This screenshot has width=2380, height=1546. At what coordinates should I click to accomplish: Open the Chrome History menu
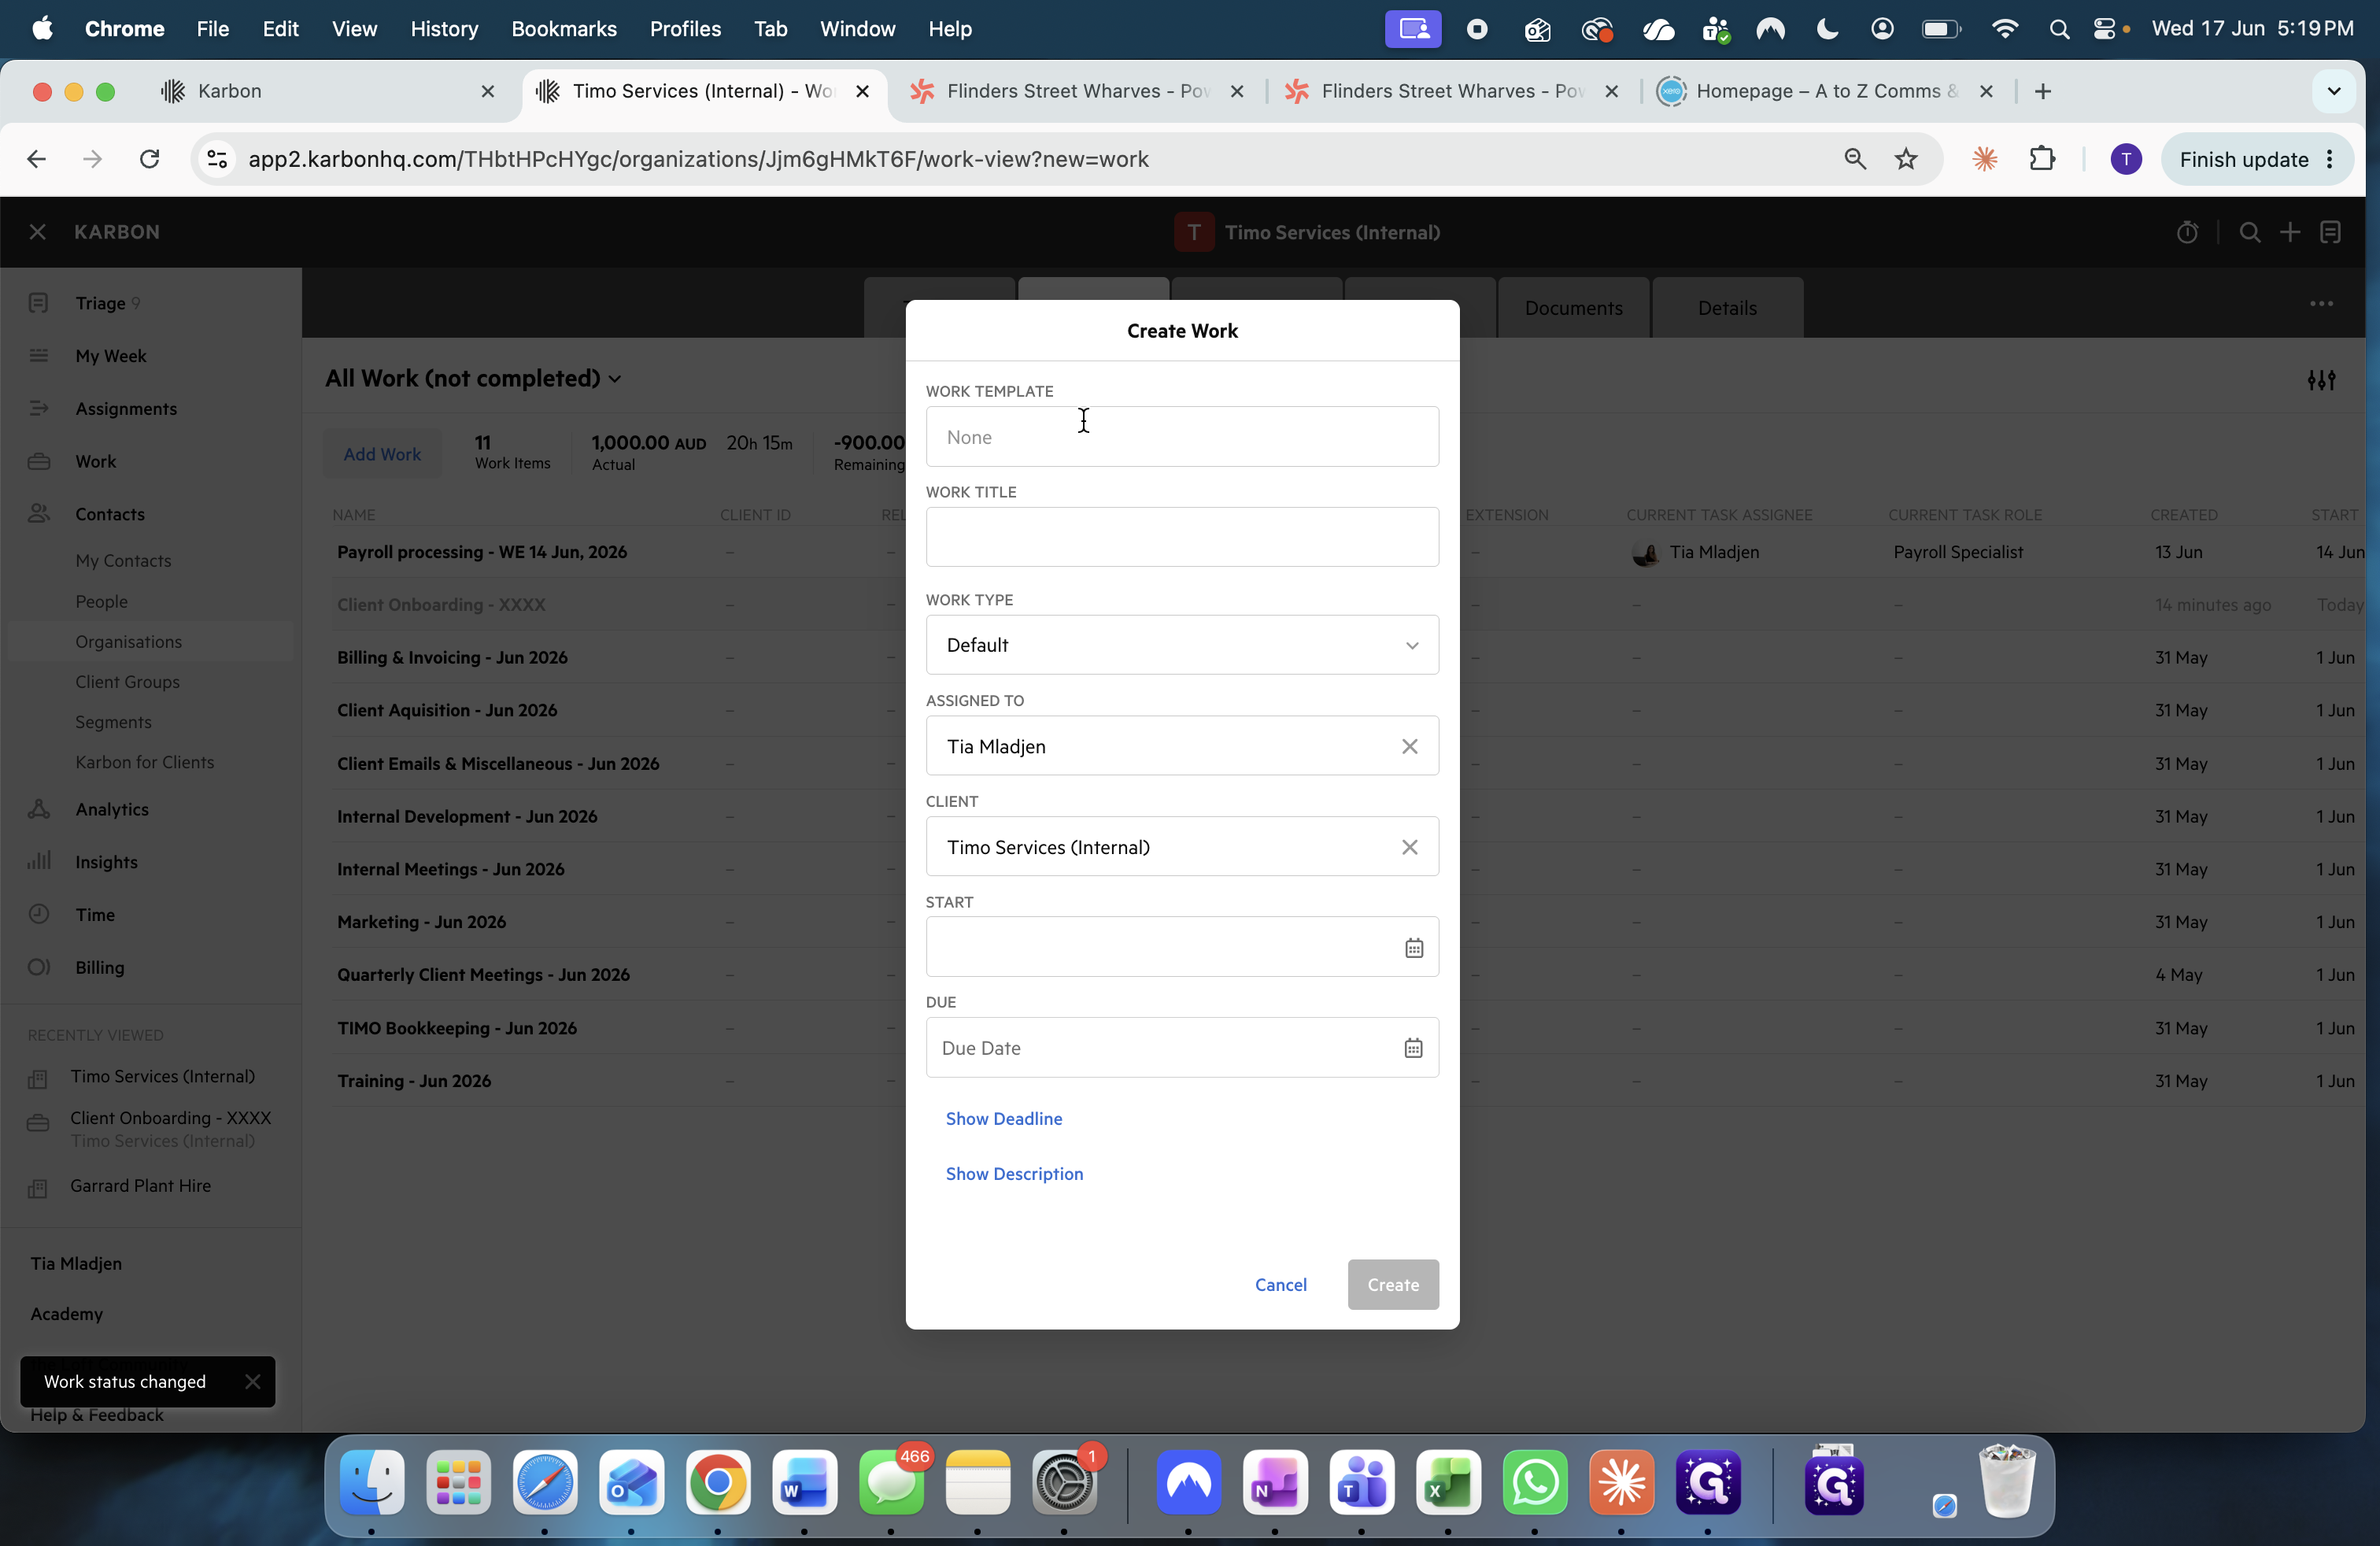pos(444,29)
